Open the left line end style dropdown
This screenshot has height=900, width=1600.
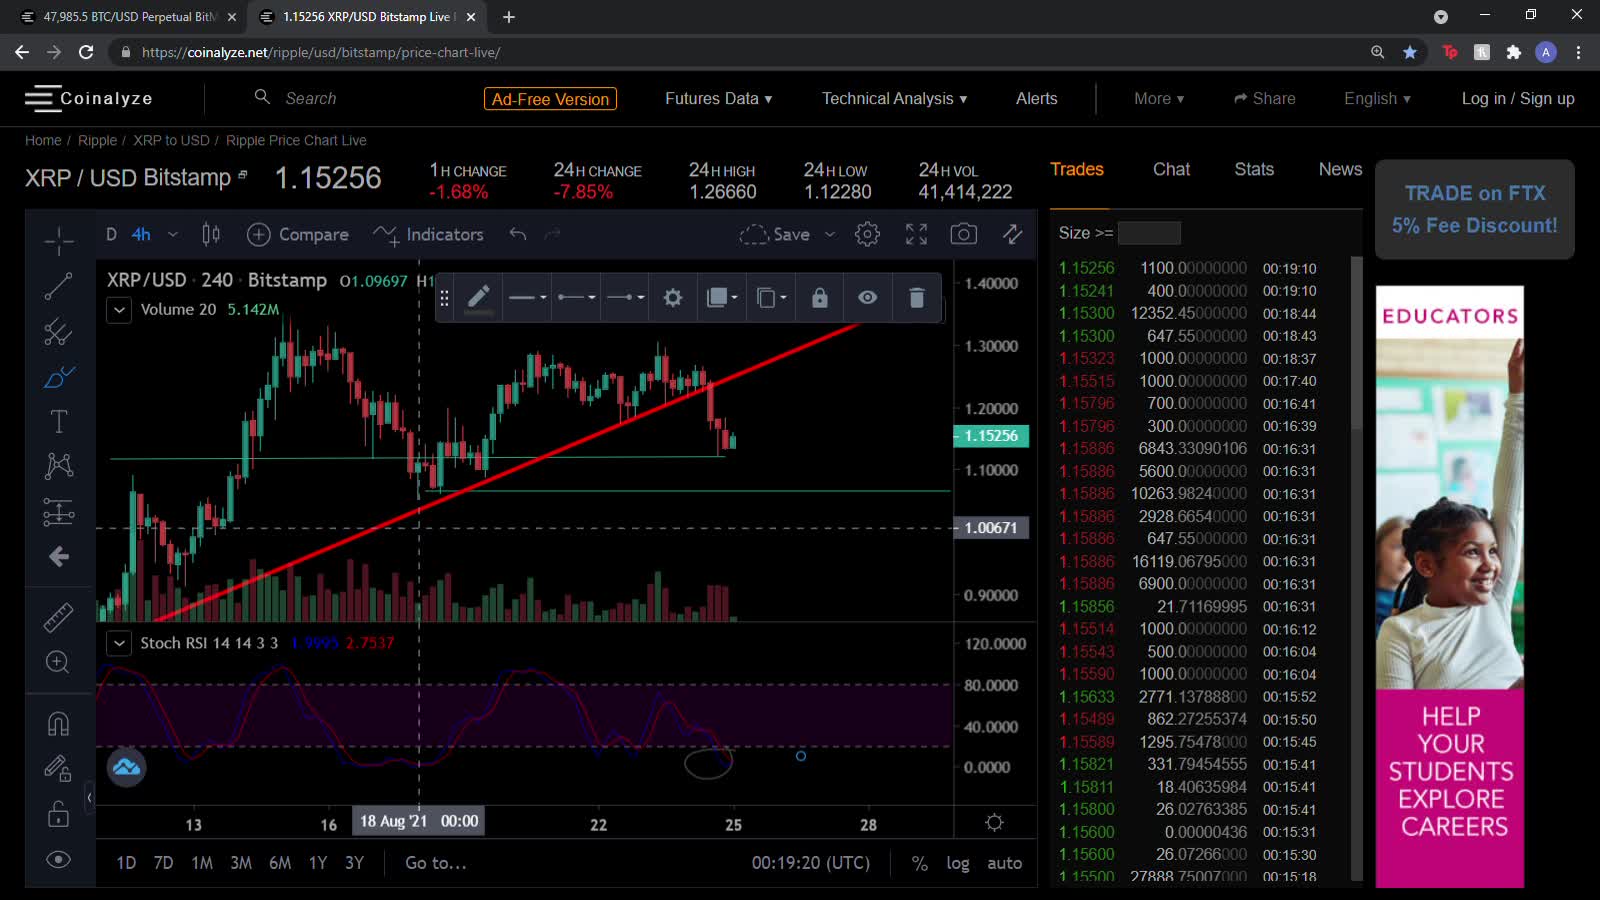point(576,297)
